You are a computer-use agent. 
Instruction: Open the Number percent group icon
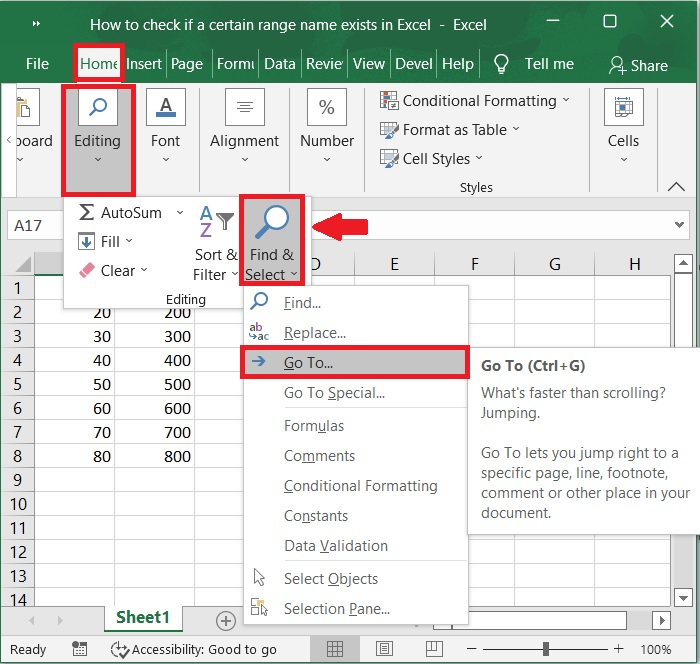(x=327, y=107)
